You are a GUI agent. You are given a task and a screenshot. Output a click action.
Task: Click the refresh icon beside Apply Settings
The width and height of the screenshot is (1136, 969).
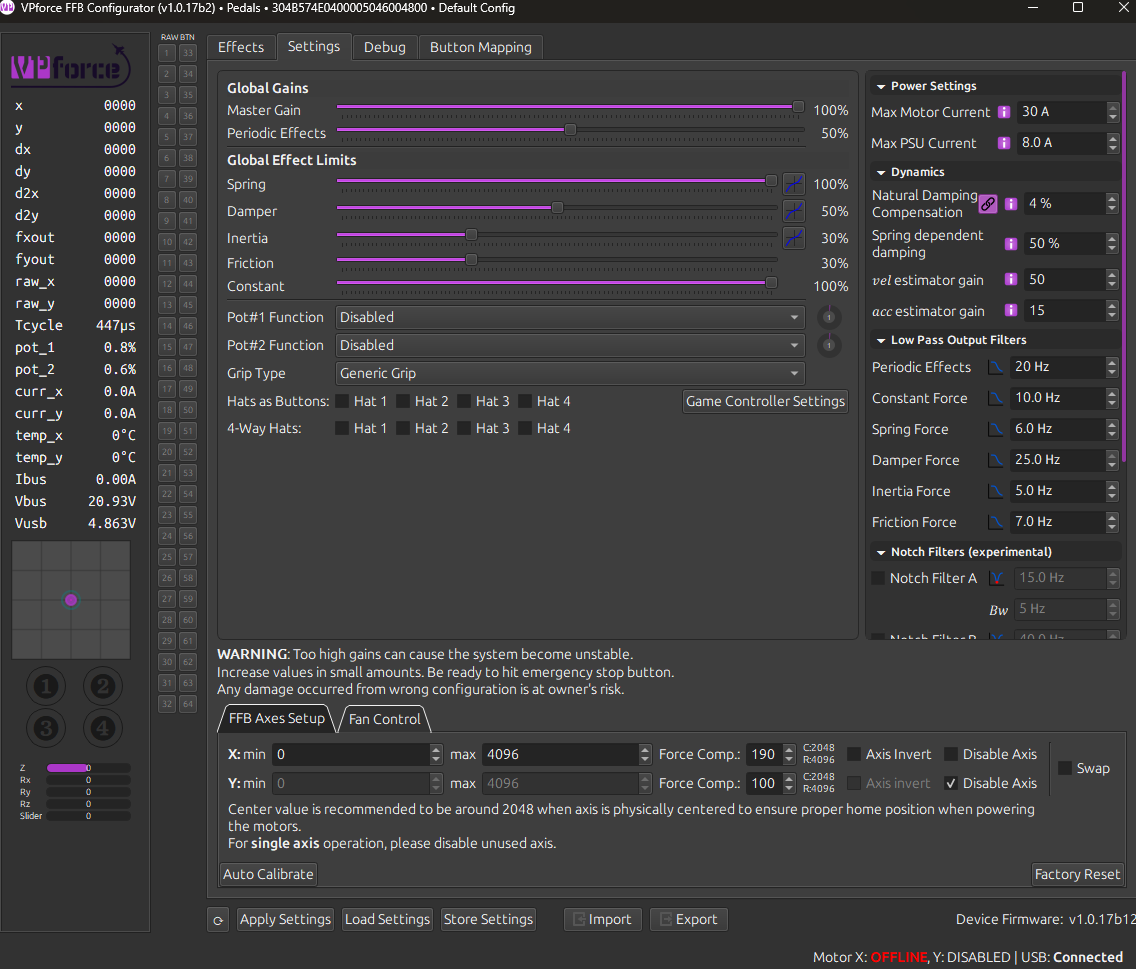219,920
